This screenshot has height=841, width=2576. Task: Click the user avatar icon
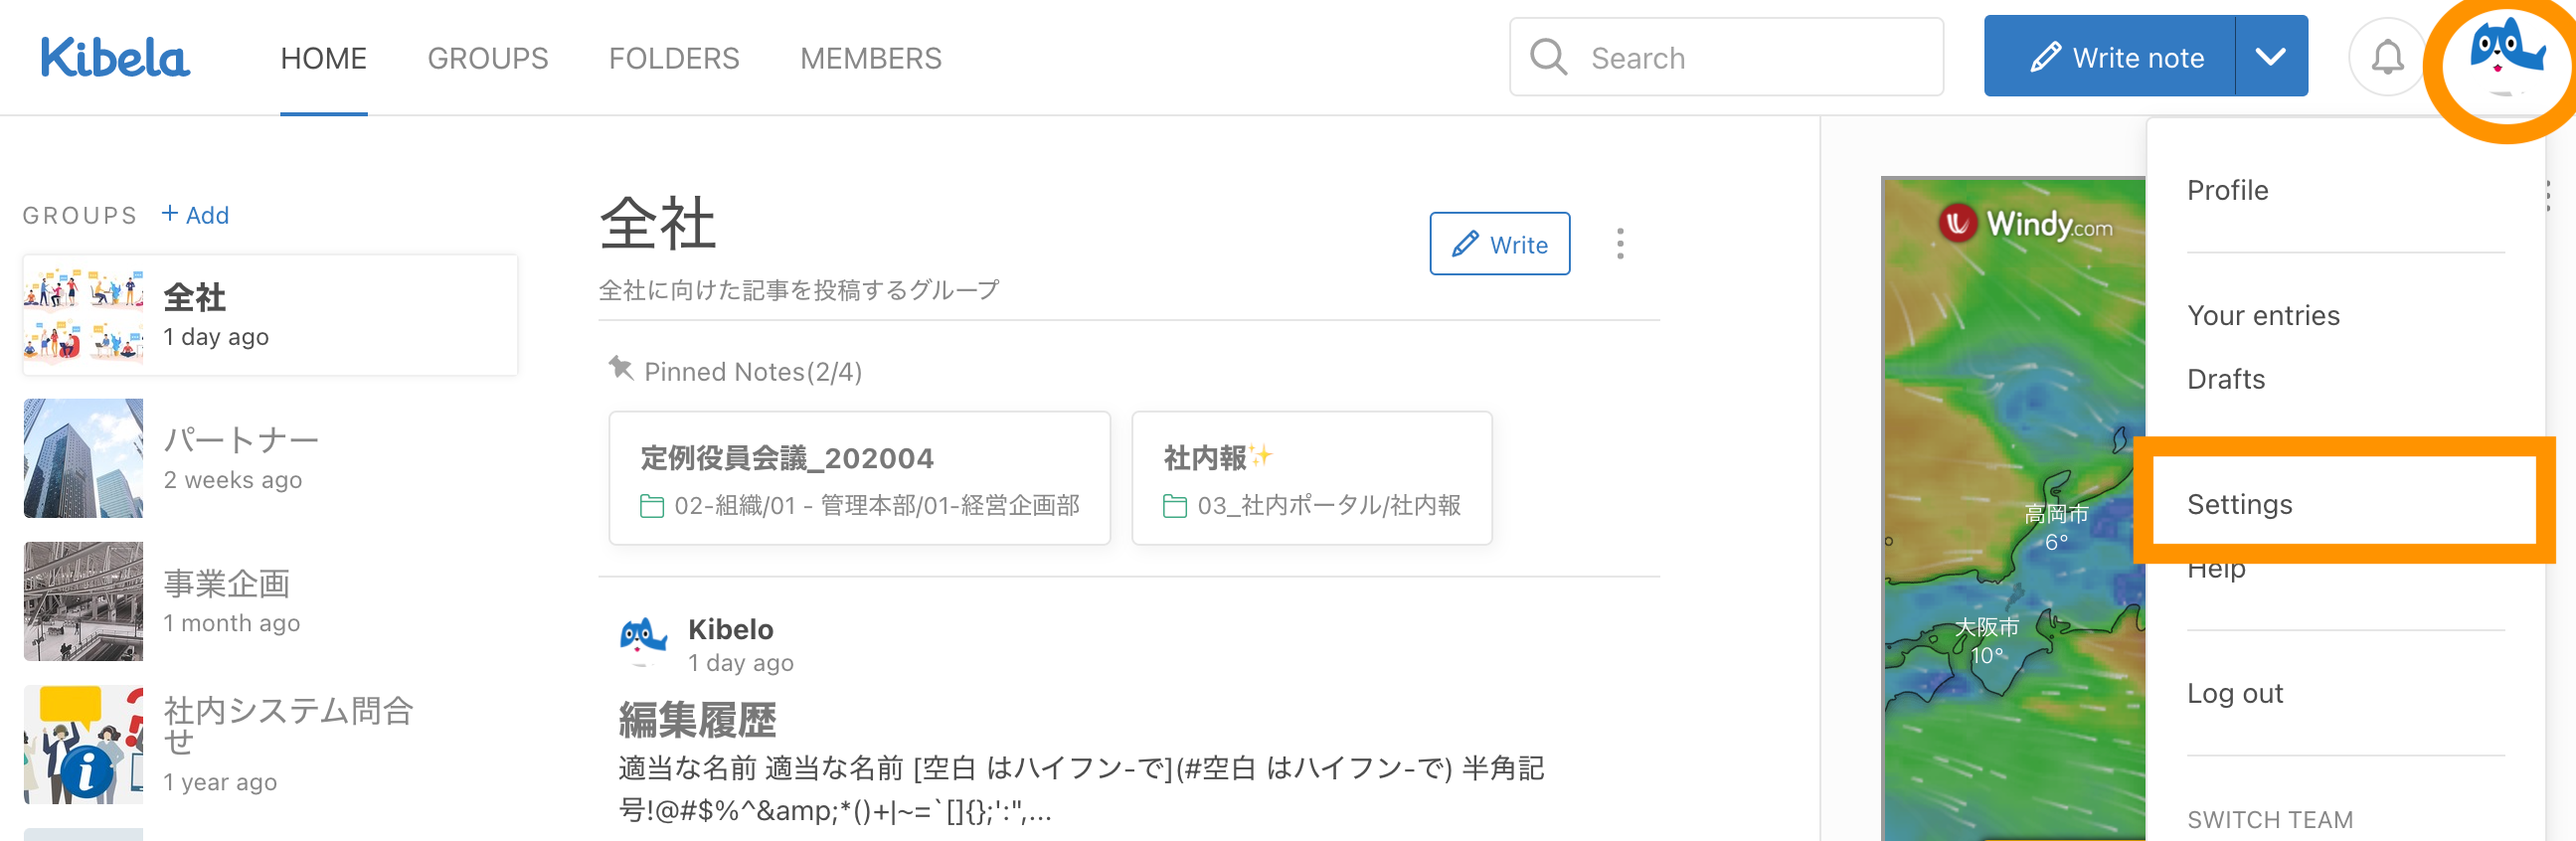2504,58
